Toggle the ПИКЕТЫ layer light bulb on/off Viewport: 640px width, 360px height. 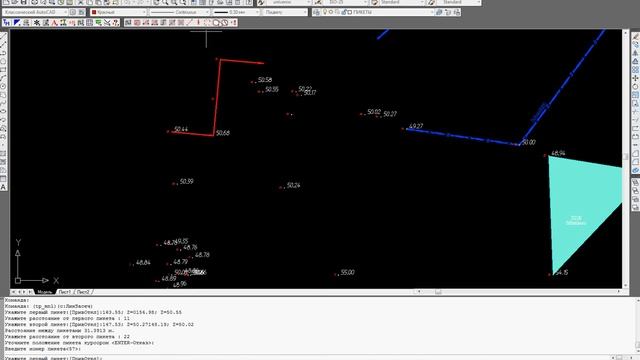point(325,12)
